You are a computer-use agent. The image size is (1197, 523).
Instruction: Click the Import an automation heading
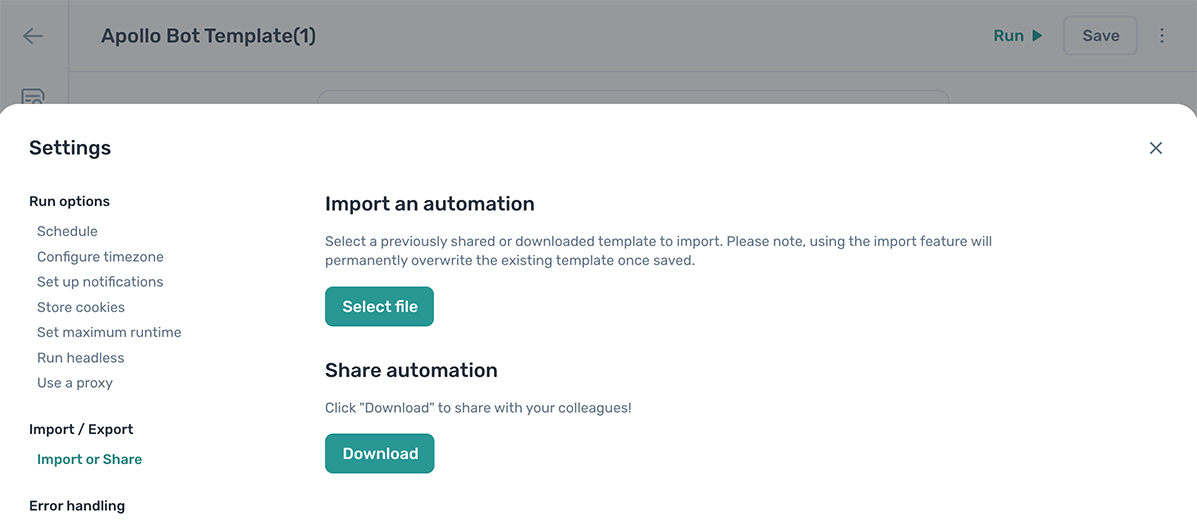click(430, 204)
